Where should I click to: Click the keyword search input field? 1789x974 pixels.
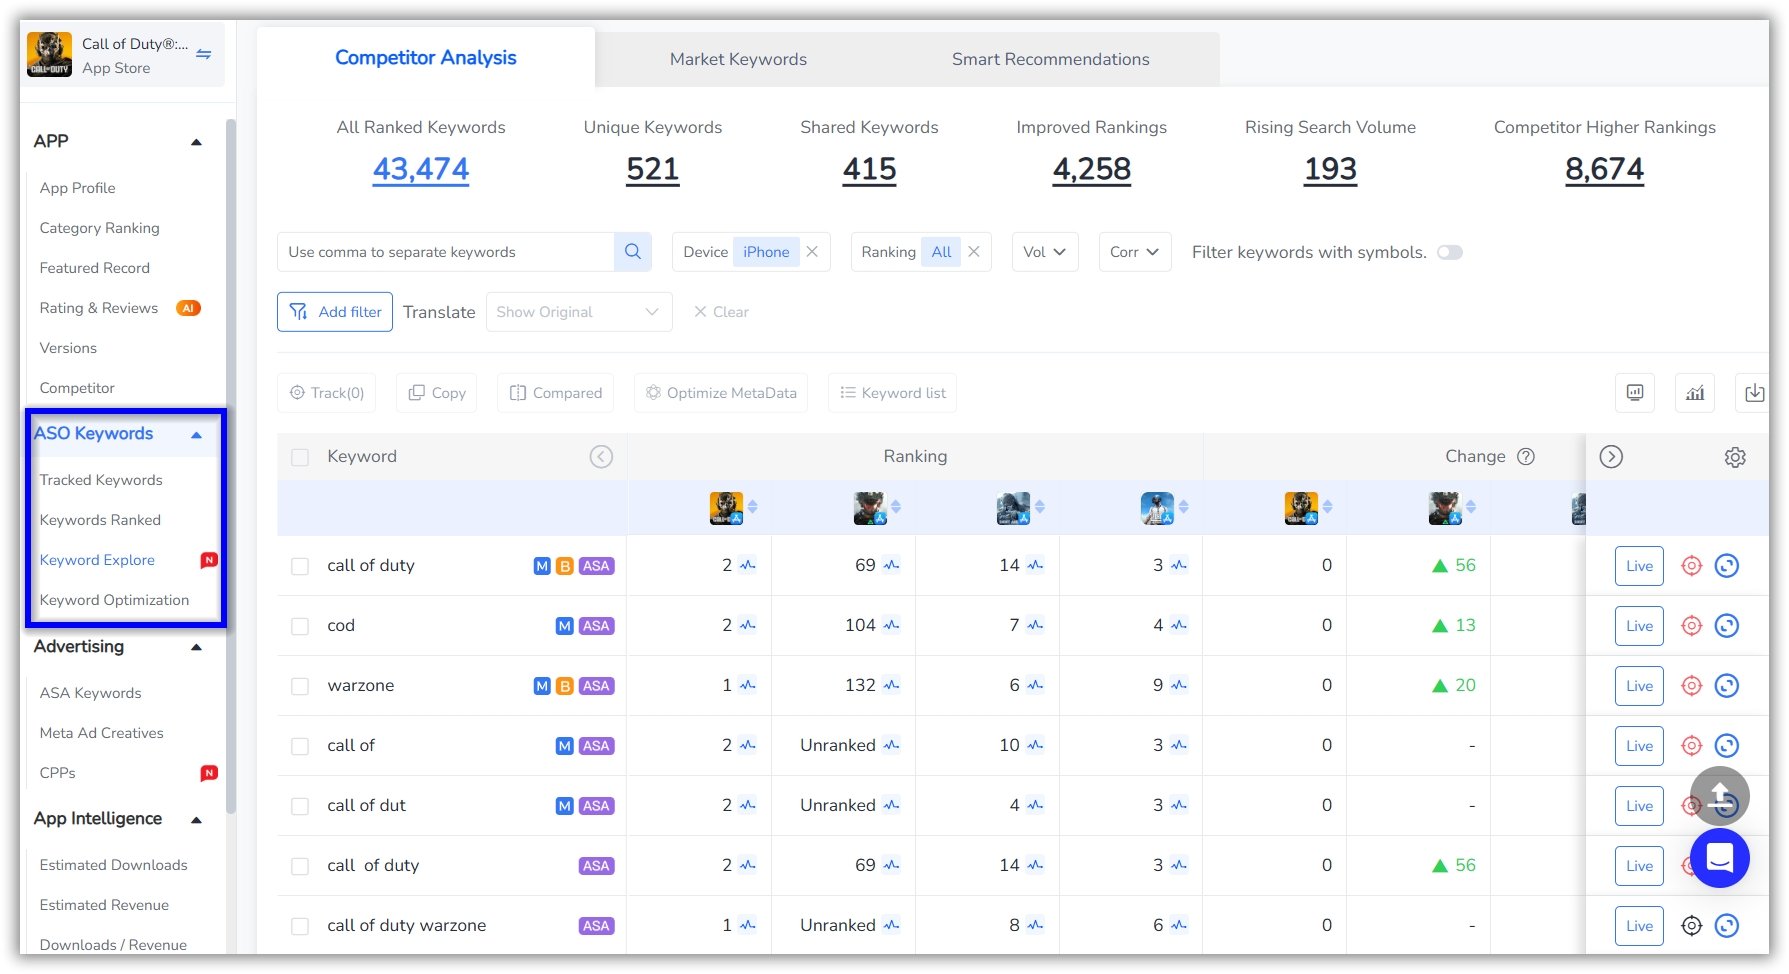pos(446,252)
